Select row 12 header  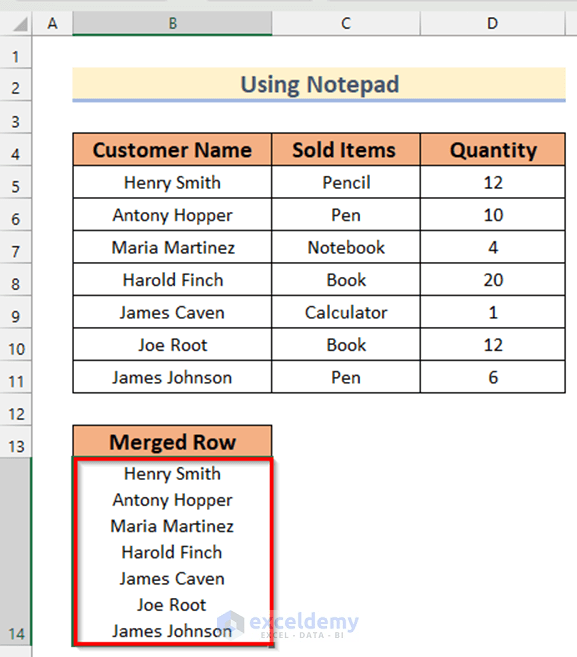pyautogui.click(x=16, y=409)
